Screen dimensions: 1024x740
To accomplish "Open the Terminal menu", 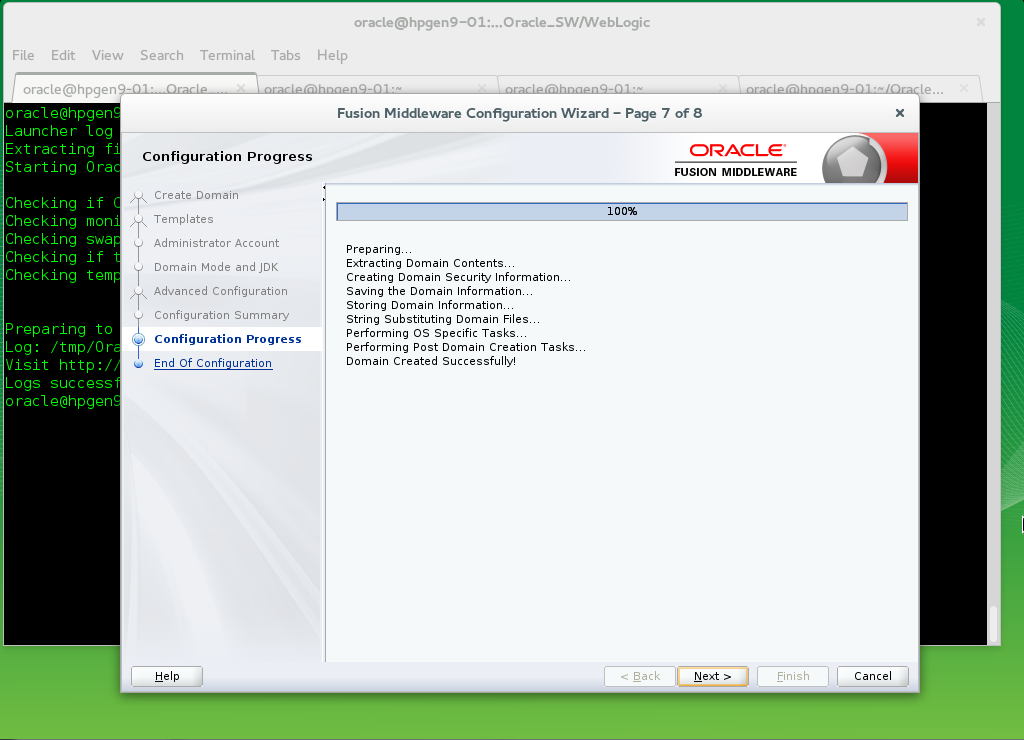I will (227, 55).
